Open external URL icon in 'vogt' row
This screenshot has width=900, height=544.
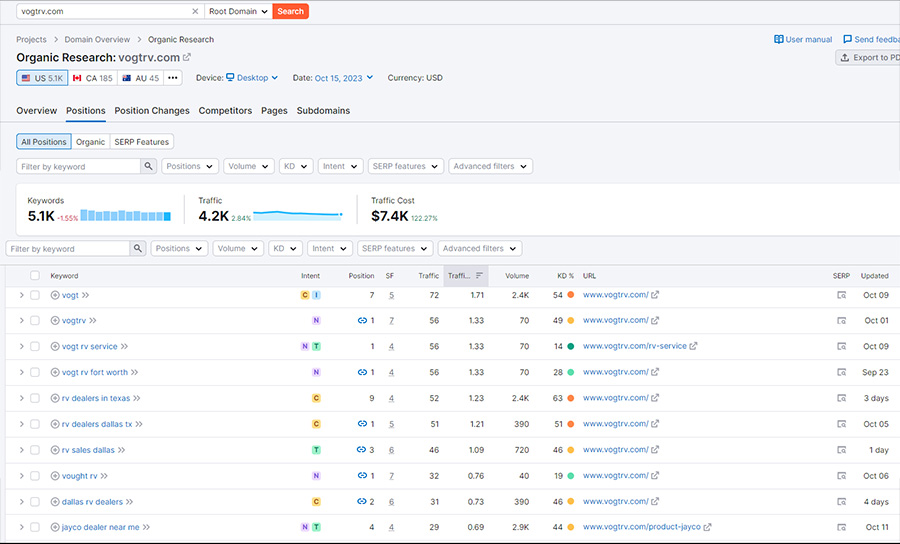pyautogui.click(x=655, y=295)
